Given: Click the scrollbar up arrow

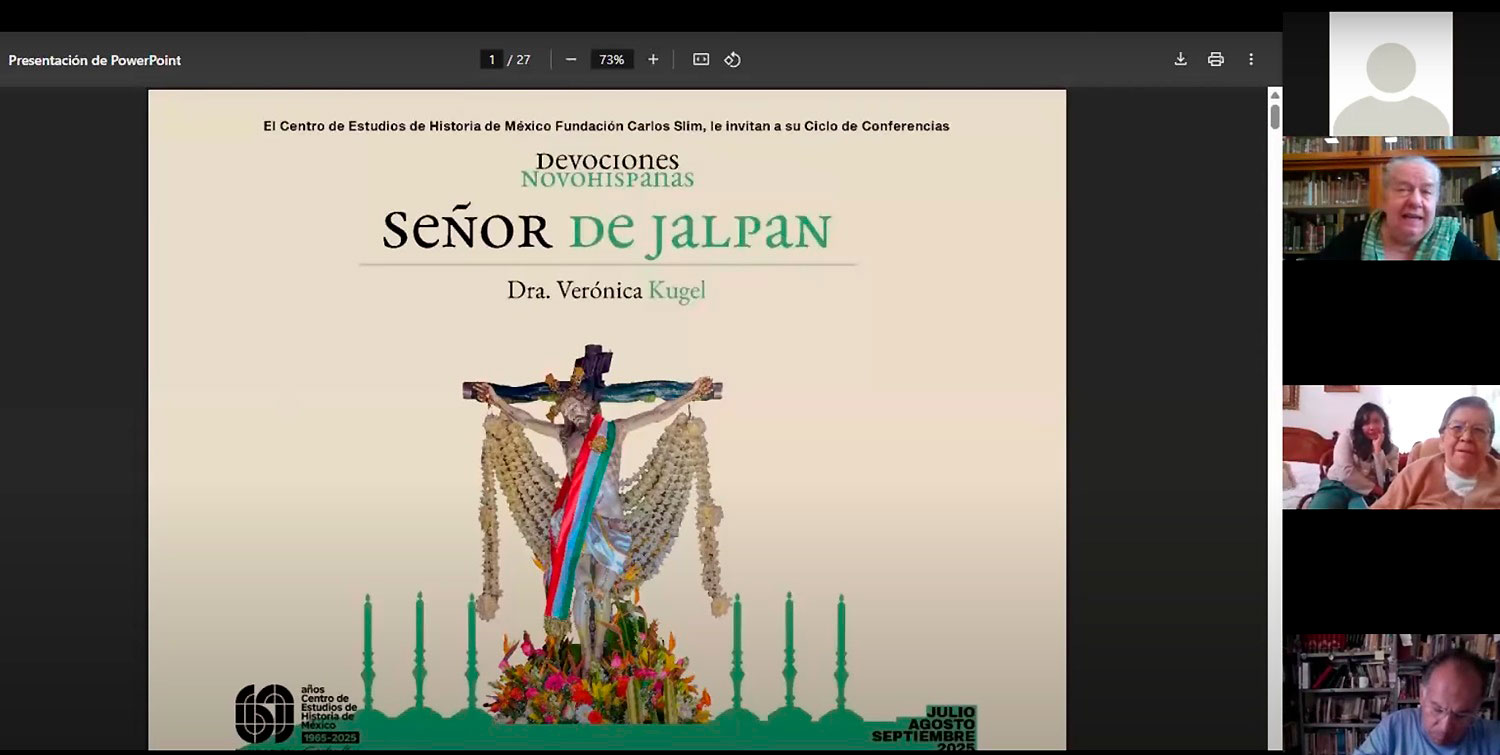Looking at the screenshot, I should 1274,94.
